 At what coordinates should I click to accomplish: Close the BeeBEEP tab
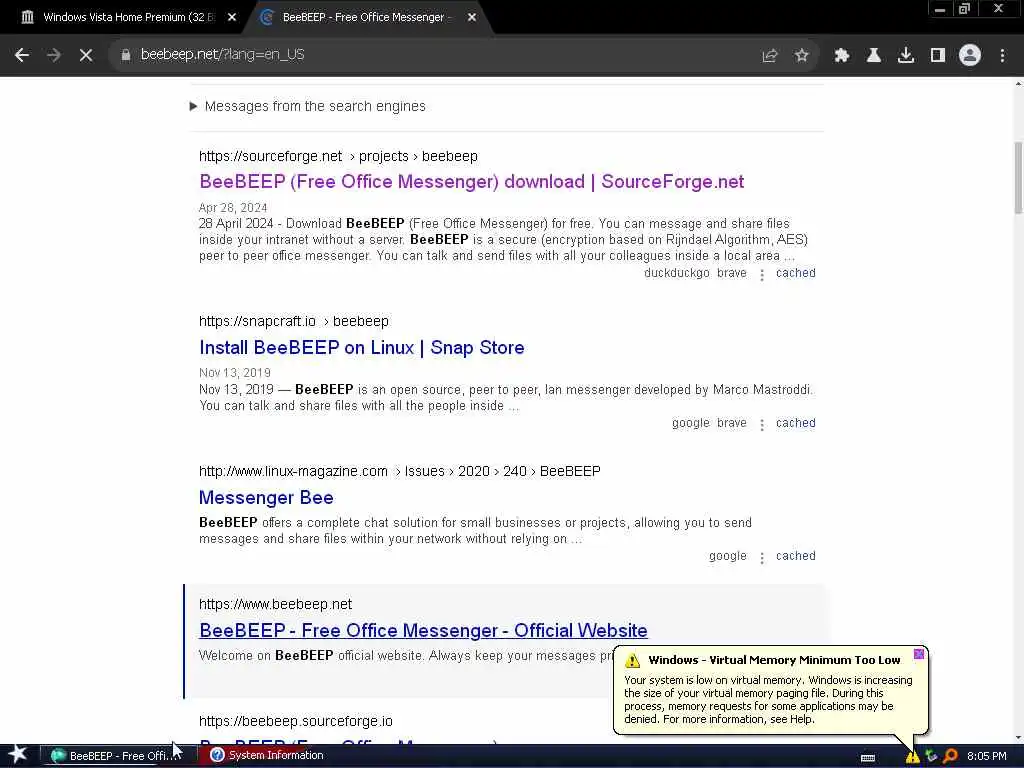click(x=472, y=18)
